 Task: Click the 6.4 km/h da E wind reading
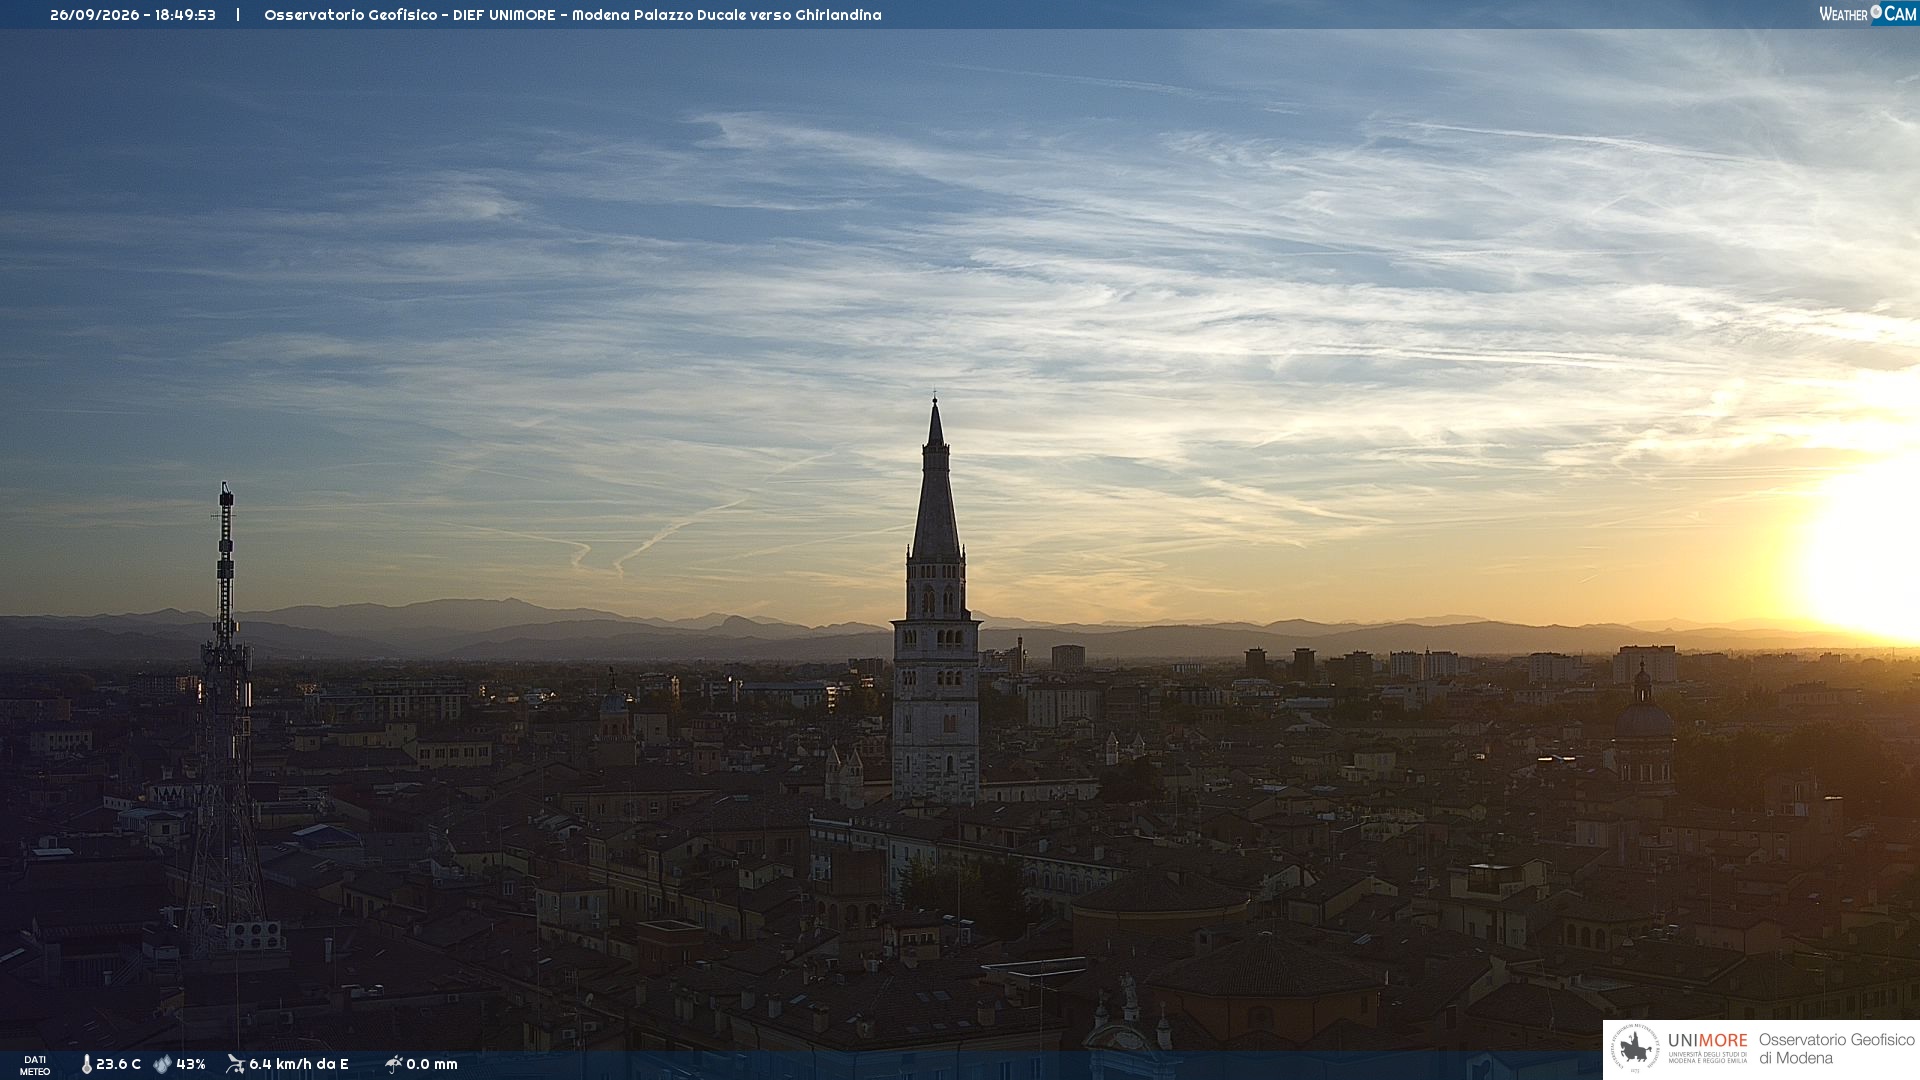point(299,1064)
